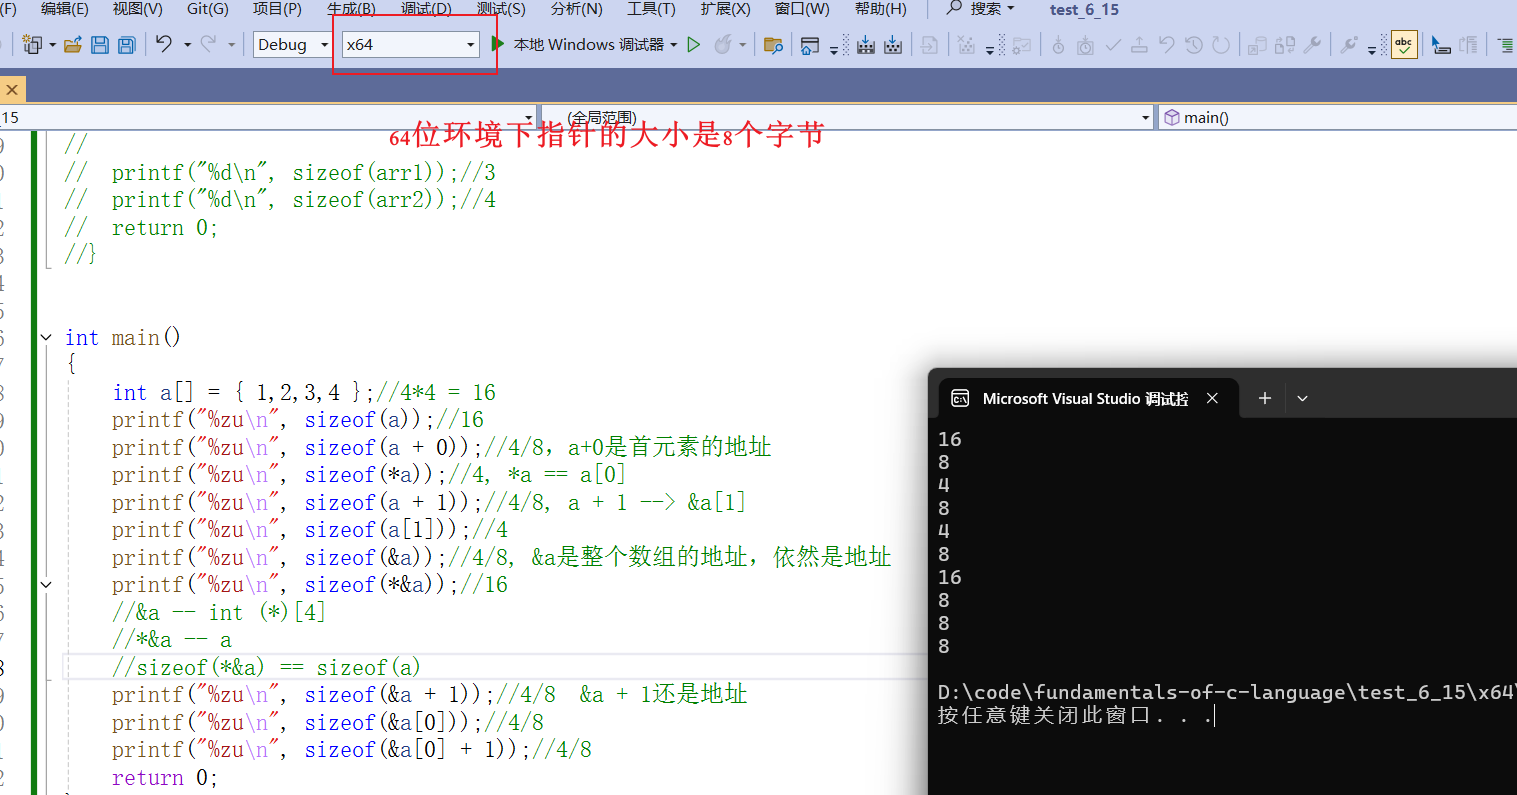Open the Git(G) menu
The height and width of the screenshot is (795, 1517).
[208, 9]
